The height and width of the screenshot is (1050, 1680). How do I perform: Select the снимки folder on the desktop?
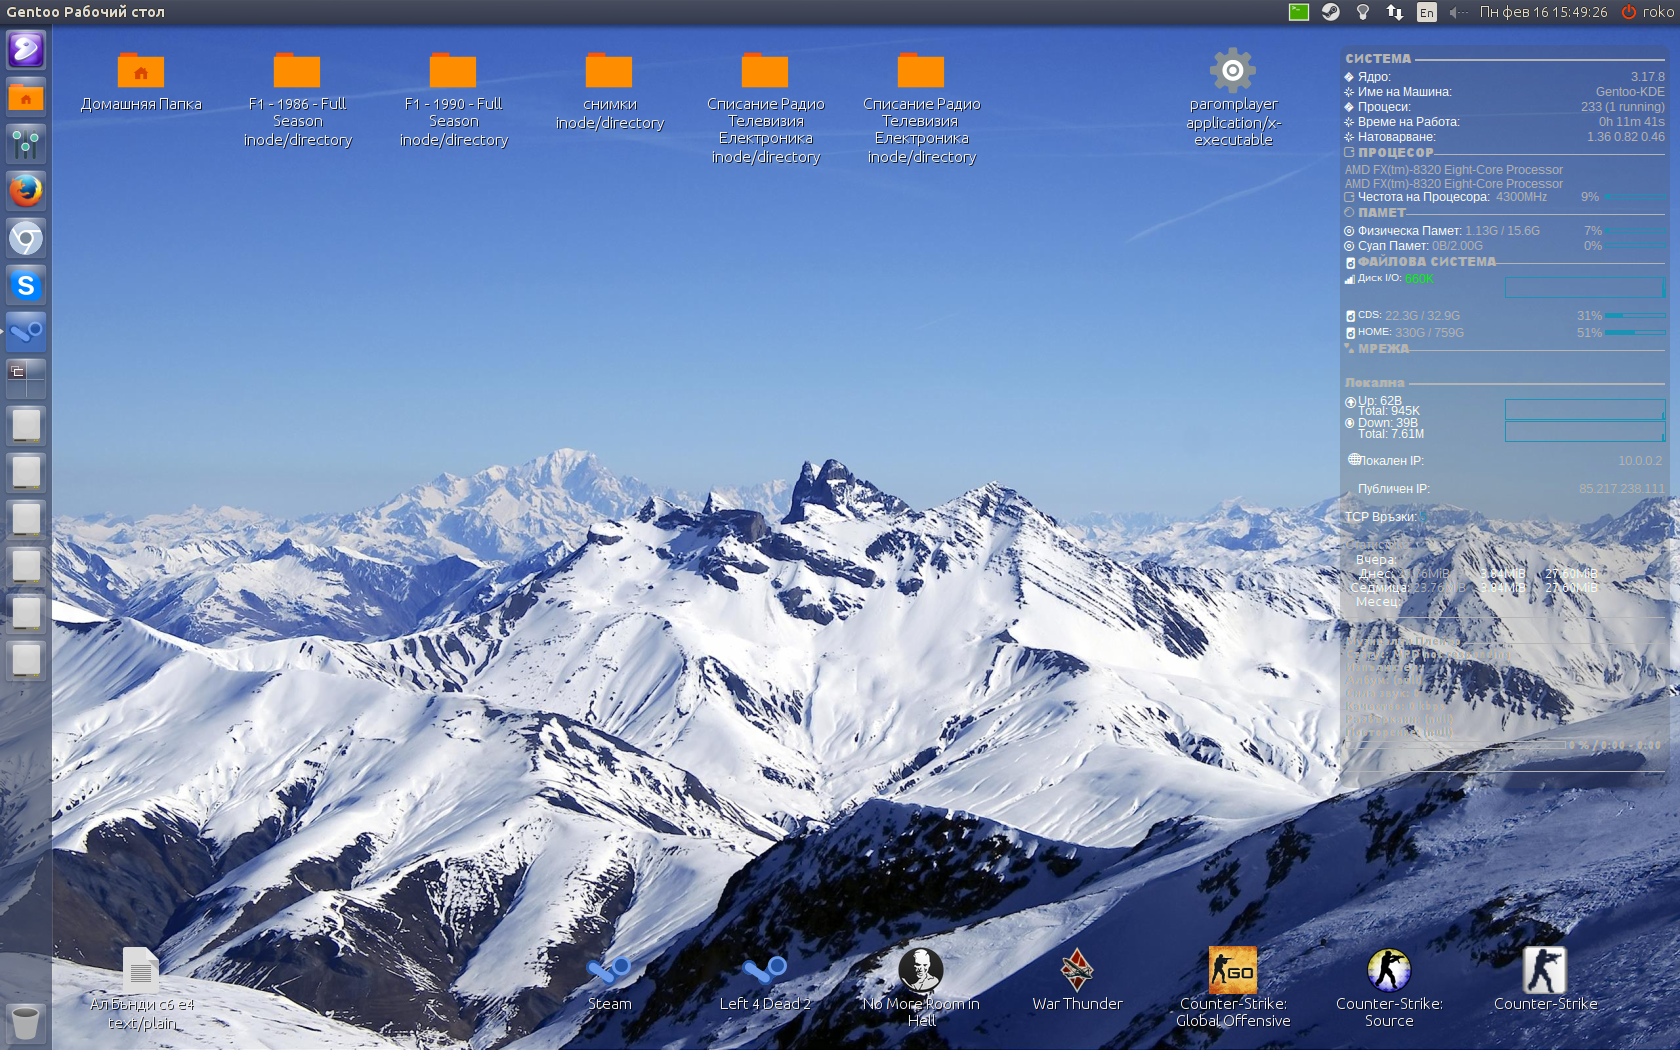(x=609, y=91)
